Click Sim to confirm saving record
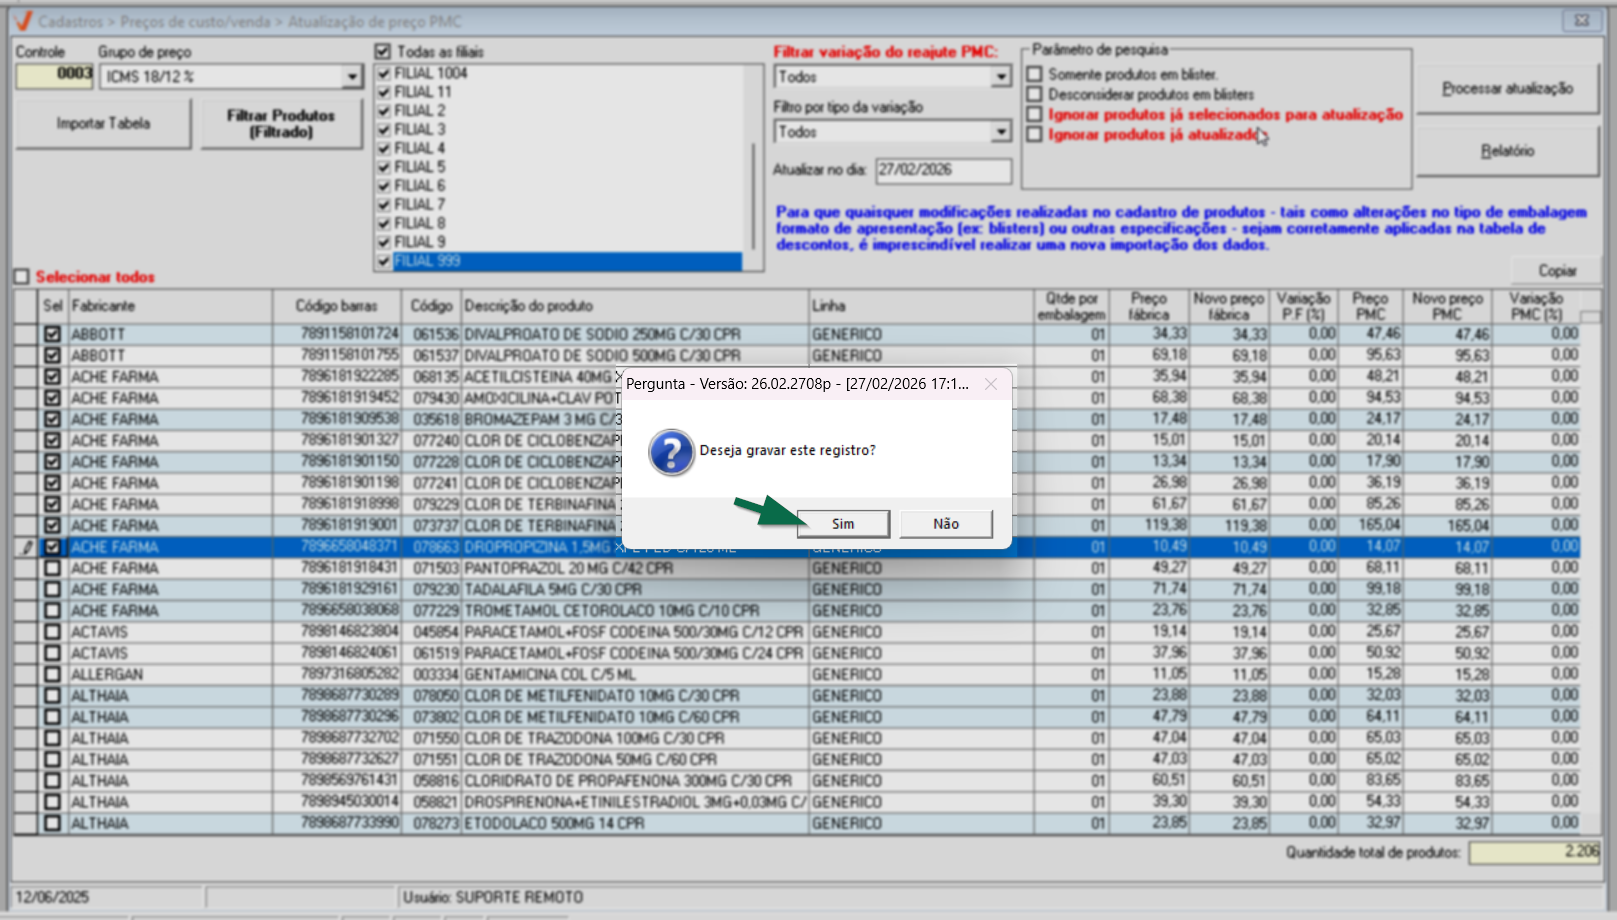Viewport: 1617px width, 920px height. click(x=843, y=524)
